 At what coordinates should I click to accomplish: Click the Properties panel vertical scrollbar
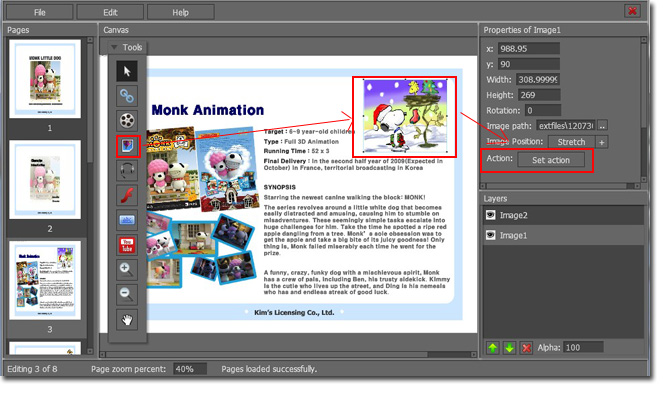click(643, 109)
